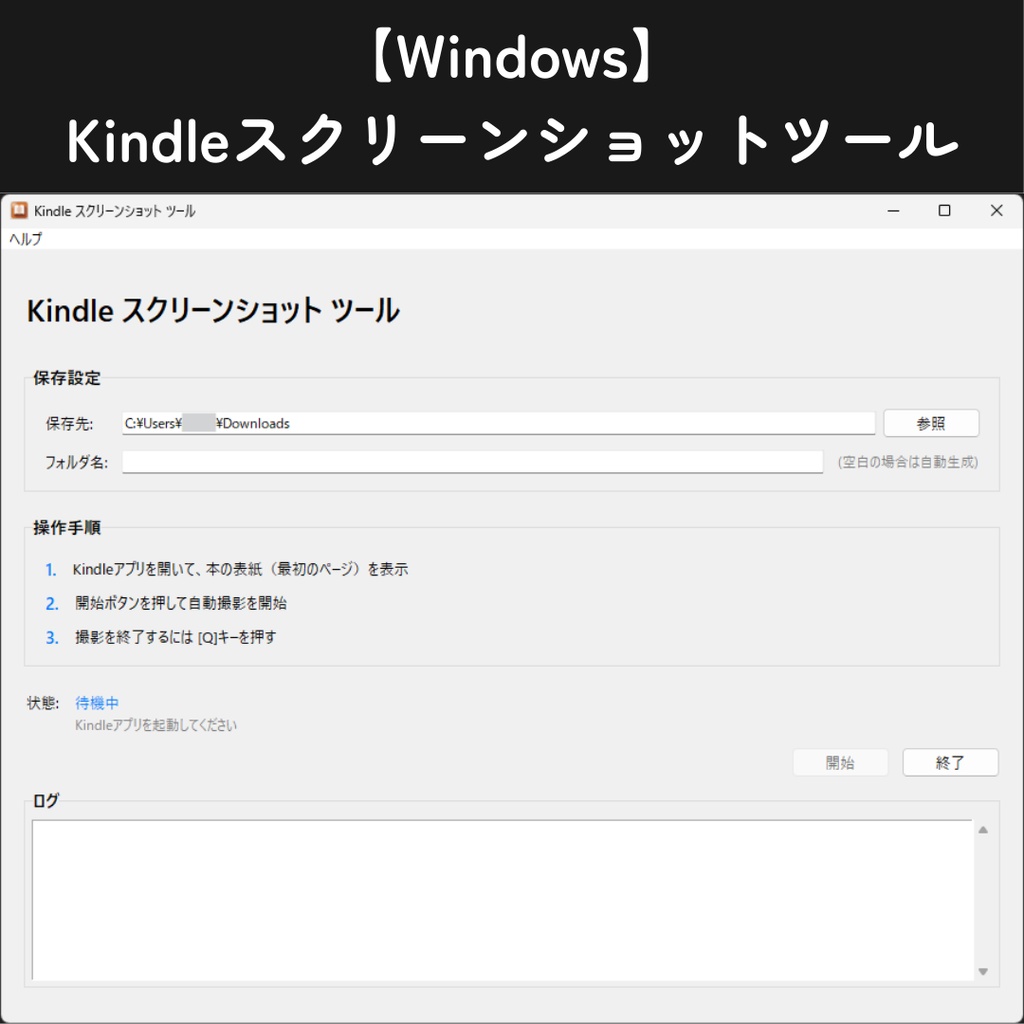Click the hint '(空白の場合は自動生成)'
Screen dimensions: 1024x1024
pos(908,462)
